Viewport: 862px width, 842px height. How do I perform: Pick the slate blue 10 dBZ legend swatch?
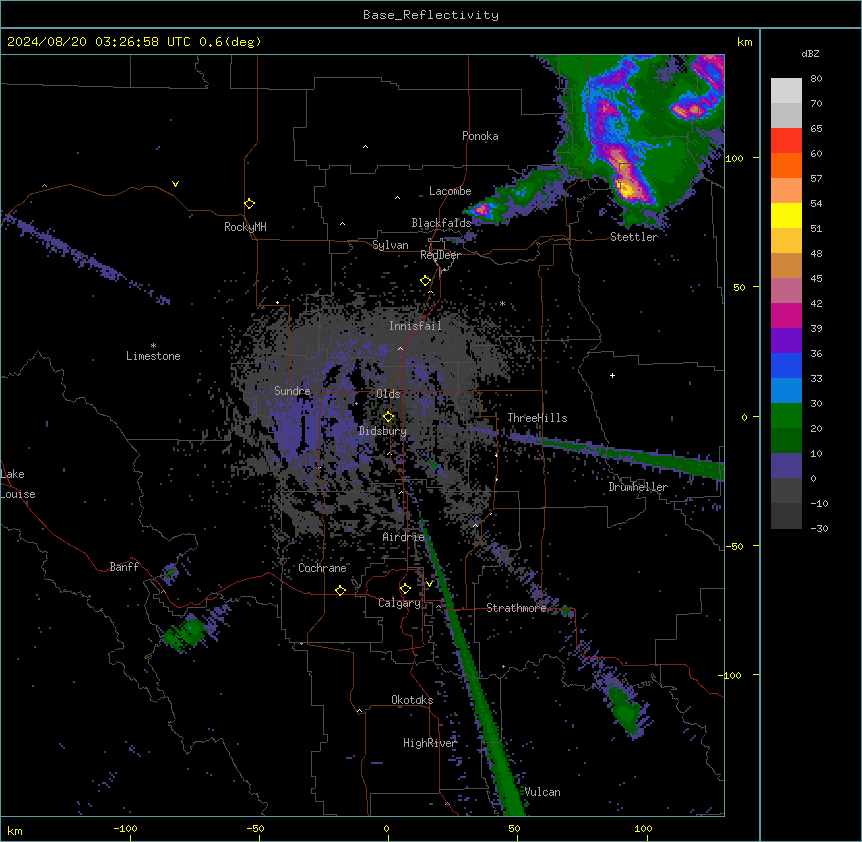click(786, 466)
